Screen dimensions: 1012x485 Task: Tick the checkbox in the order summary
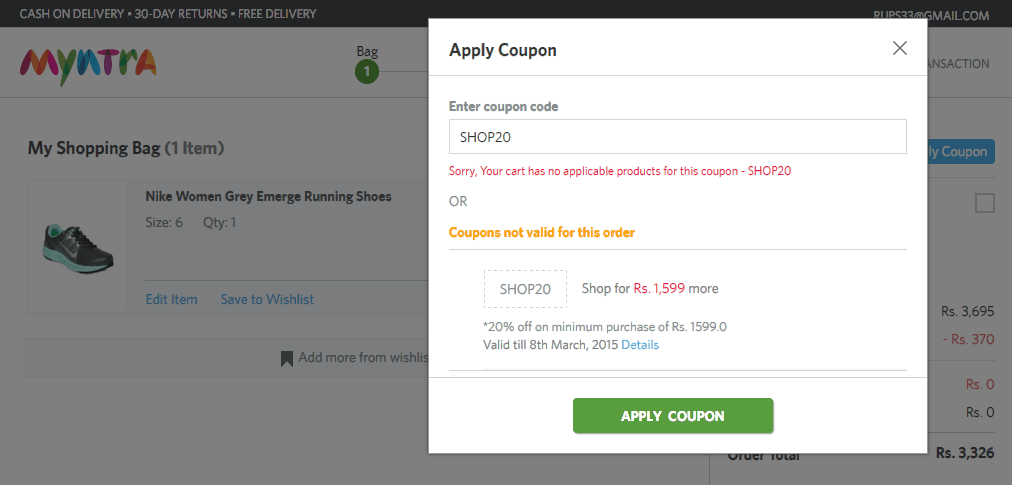point(984,204)
